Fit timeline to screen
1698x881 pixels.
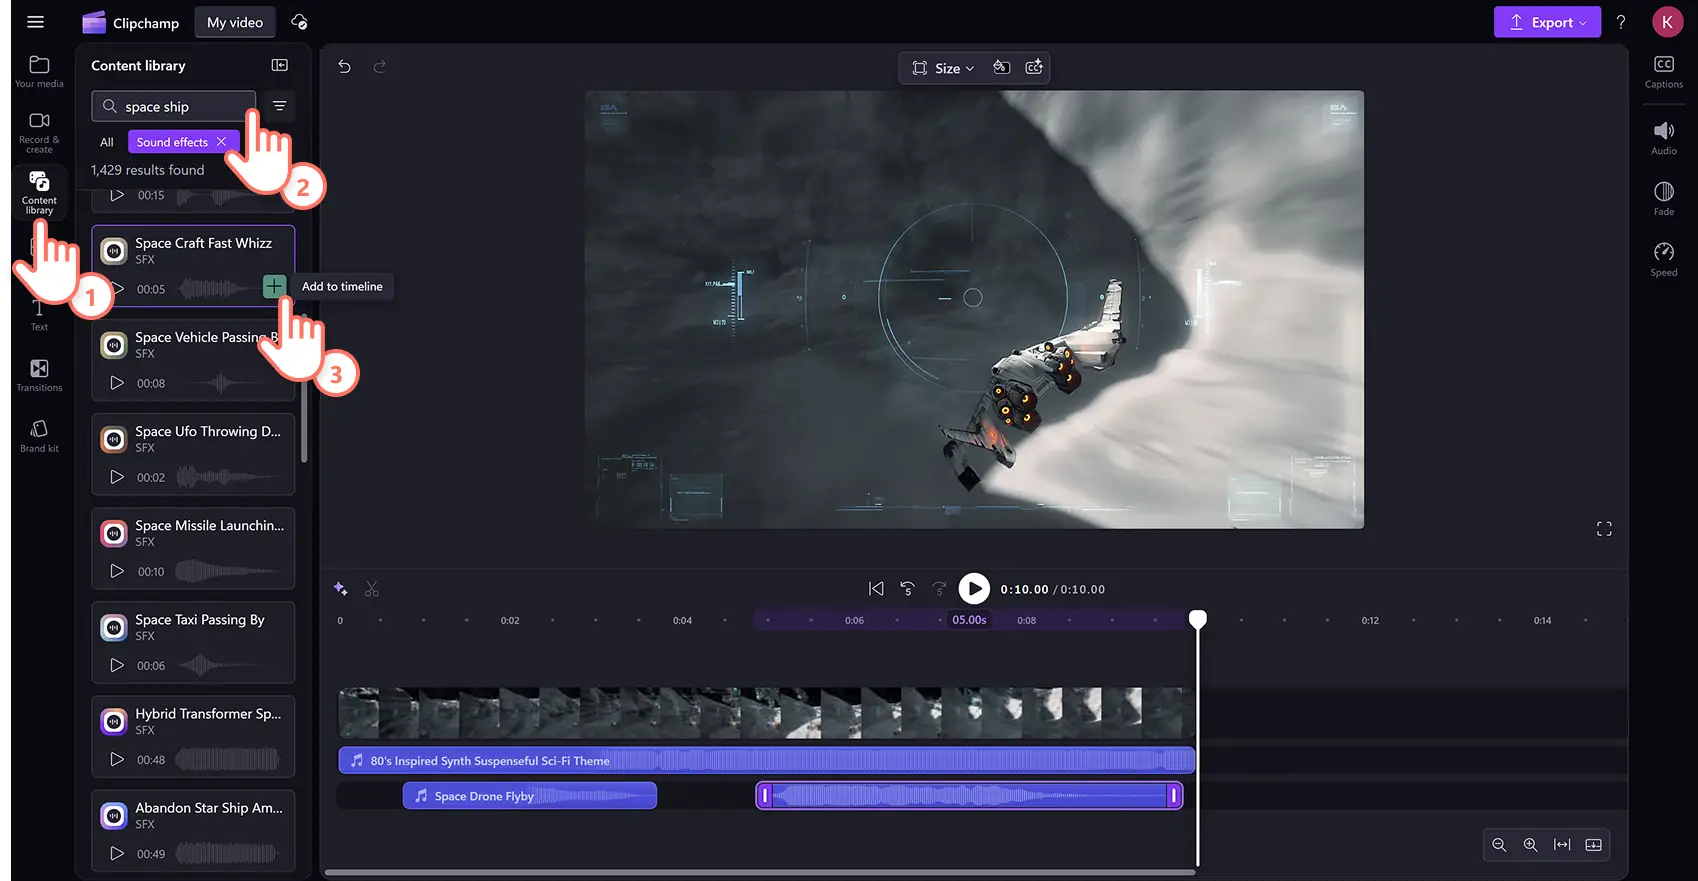coord(1562,845)
